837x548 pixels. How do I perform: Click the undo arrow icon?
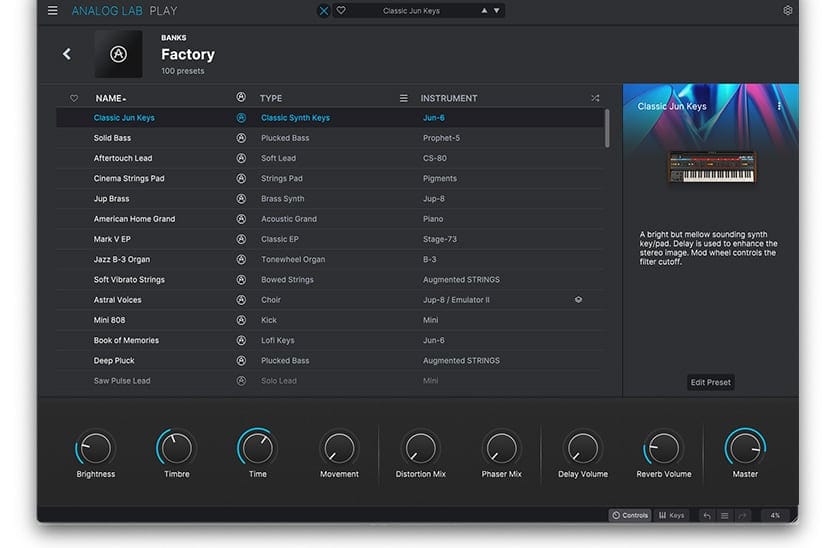[x=707, y=515]
